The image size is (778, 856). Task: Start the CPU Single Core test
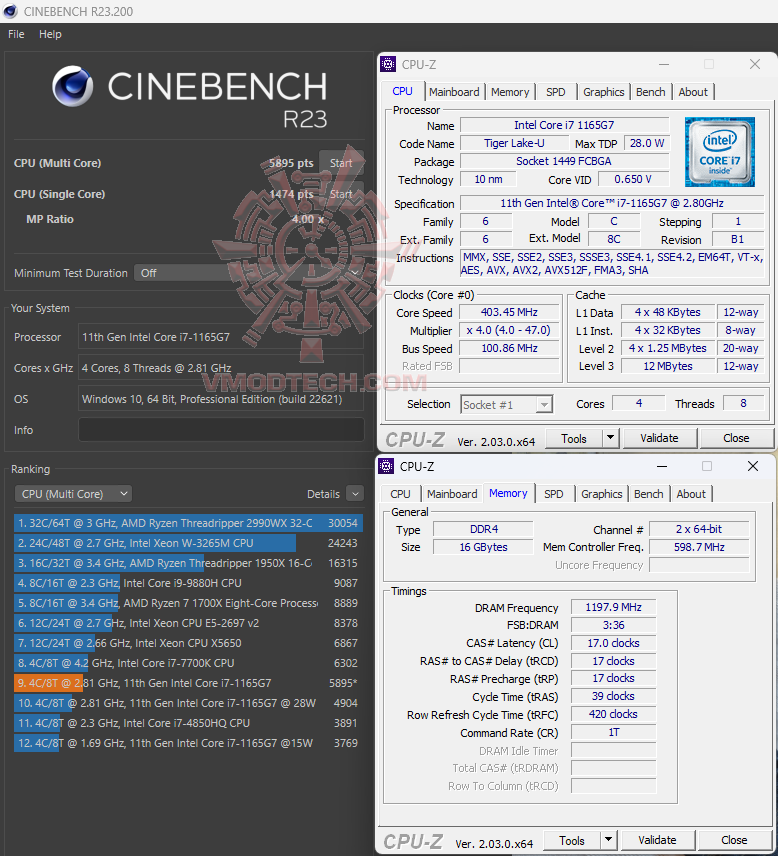point(341,194)
